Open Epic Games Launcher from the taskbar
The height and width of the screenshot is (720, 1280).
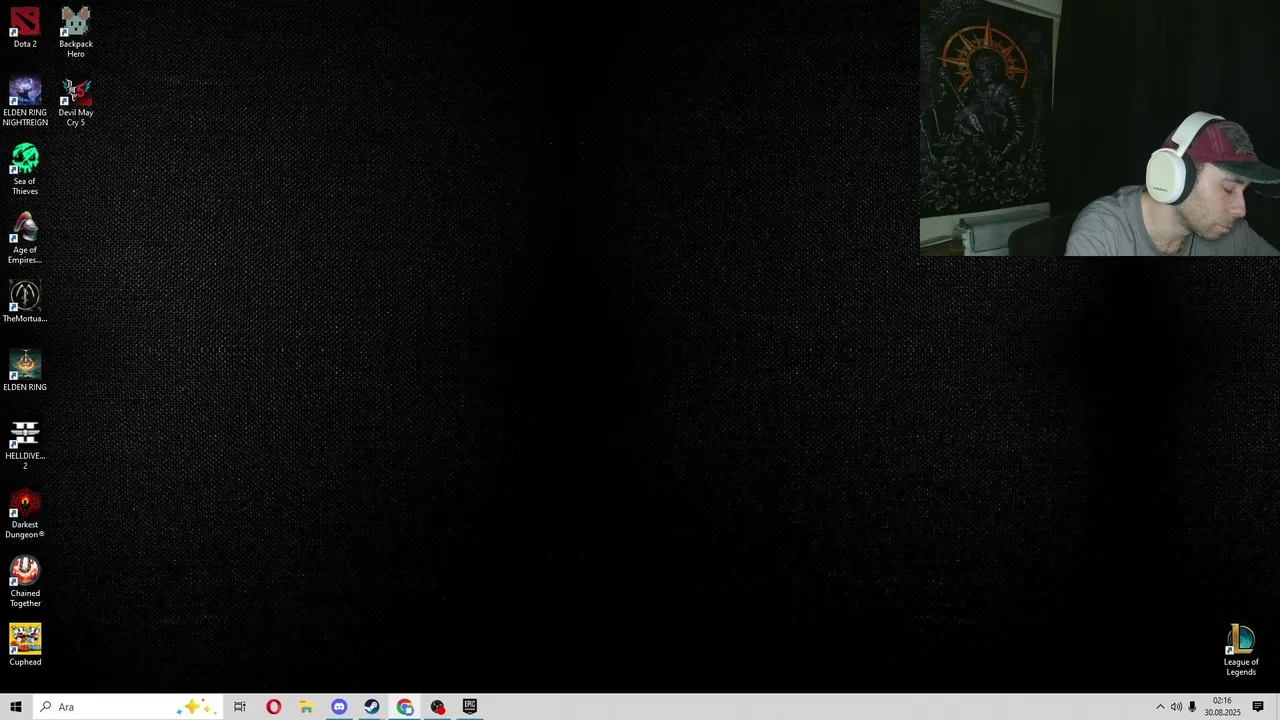click(470, 707)
